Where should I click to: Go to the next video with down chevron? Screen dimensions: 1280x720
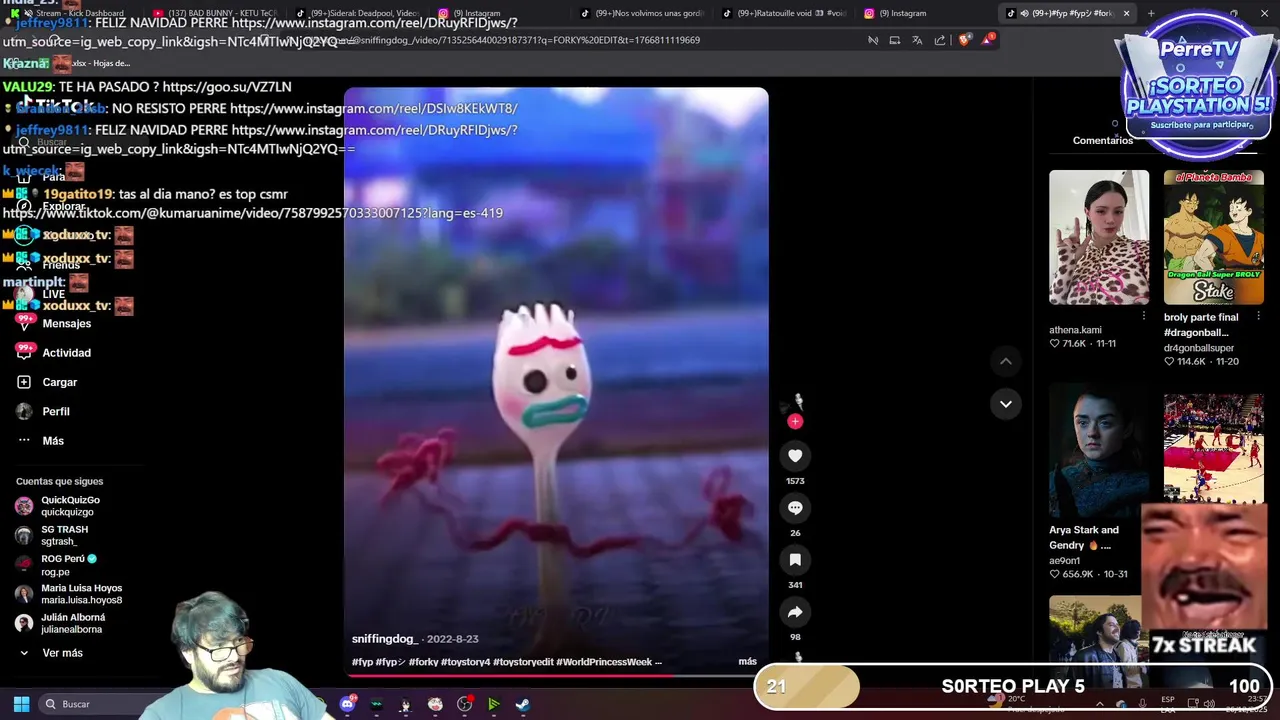tap(1006, 404)
